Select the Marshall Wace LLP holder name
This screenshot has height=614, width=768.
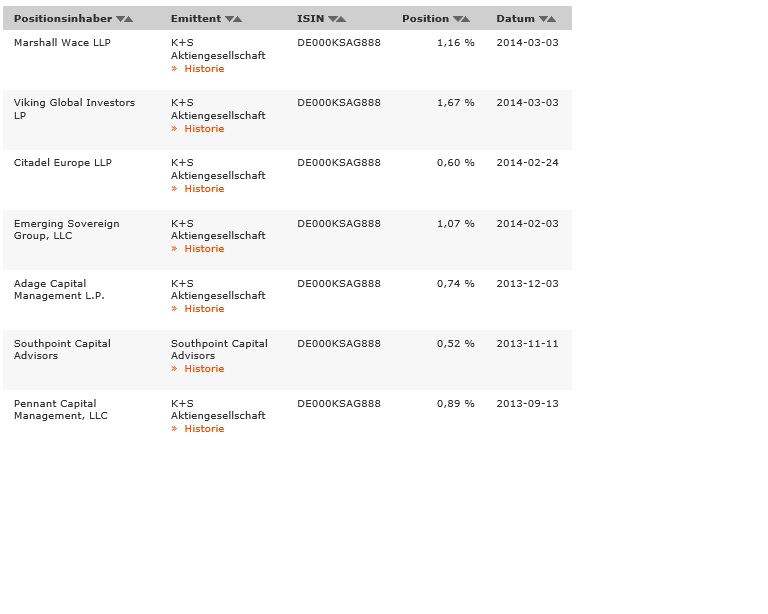[62, 43]
